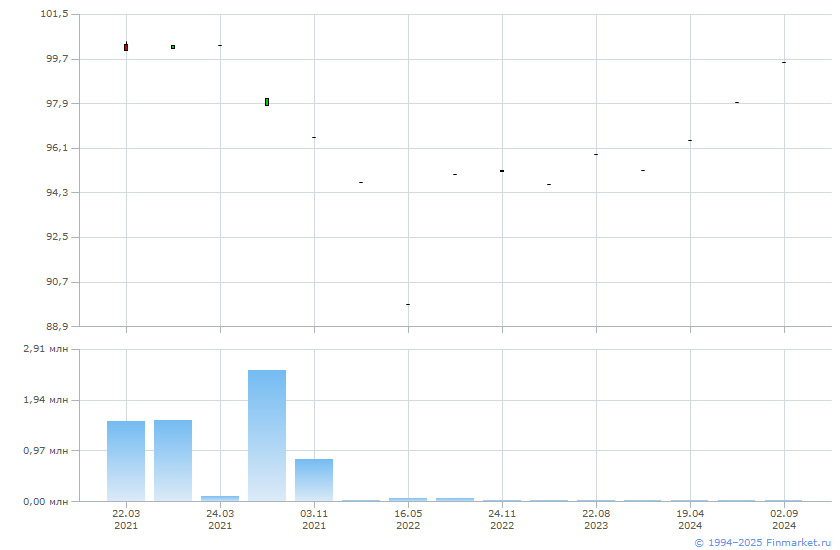Click the 24.03 2021 date label
The image size is (840, 550).
pyautogui.click(x=220, y=519)
